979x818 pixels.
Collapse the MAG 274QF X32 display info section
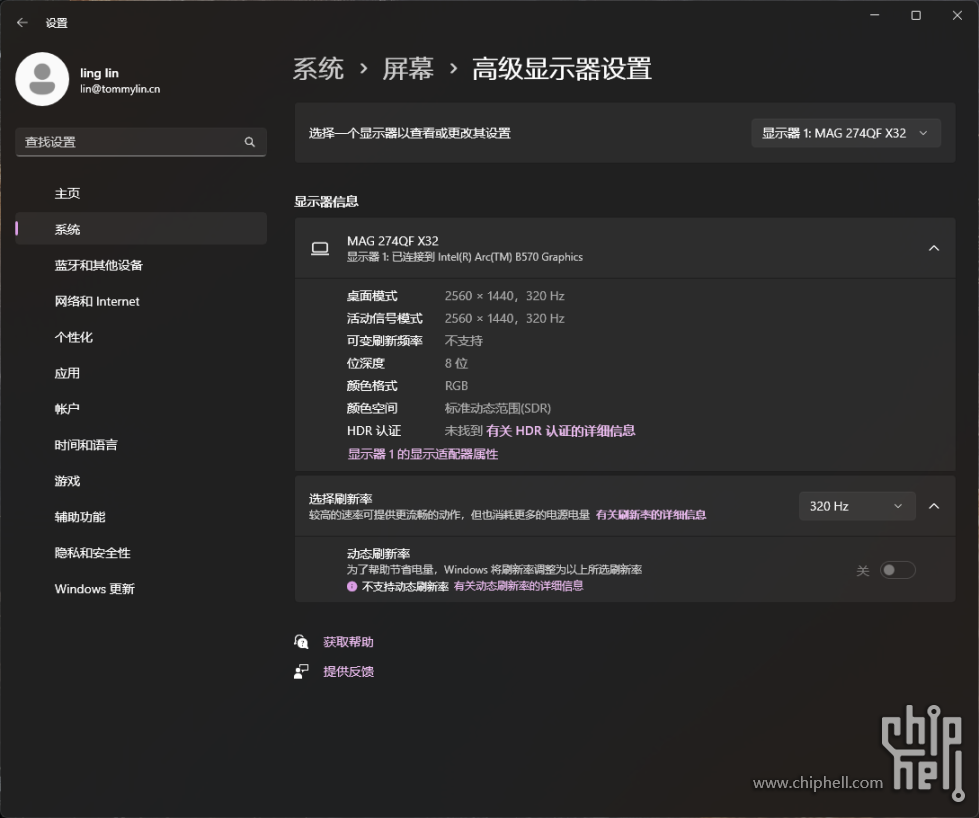pos(934,249)
